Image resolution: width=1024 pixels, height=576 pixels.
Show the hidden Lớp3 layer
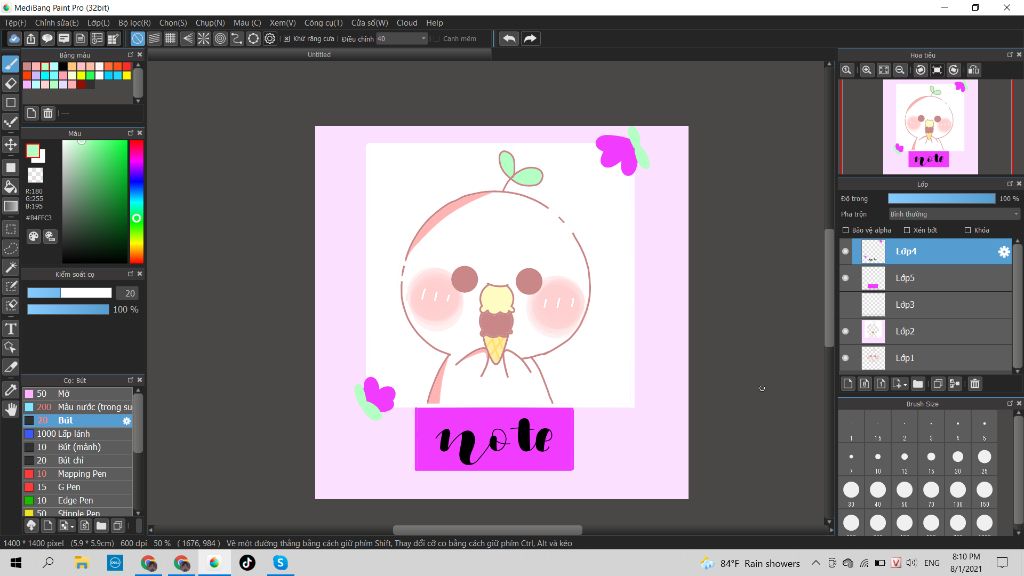coord(846,305)
